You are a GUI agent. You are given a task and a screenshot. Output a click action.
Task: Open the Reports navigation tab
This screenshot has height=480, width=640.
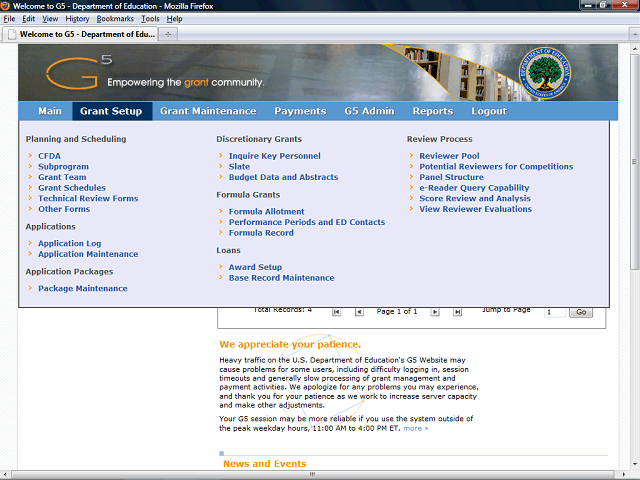433,111
